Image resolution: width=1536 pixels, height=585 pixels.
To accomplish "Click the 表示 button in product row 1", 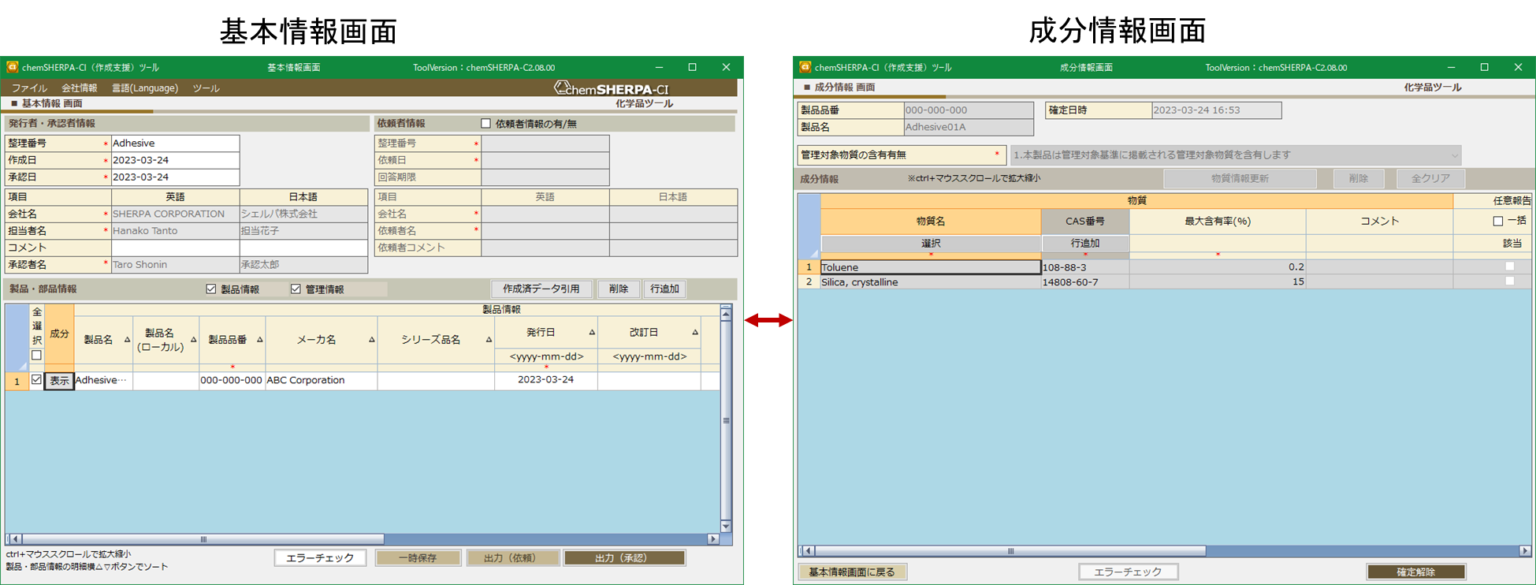I will pyautogui.click(x=59, y=381).
